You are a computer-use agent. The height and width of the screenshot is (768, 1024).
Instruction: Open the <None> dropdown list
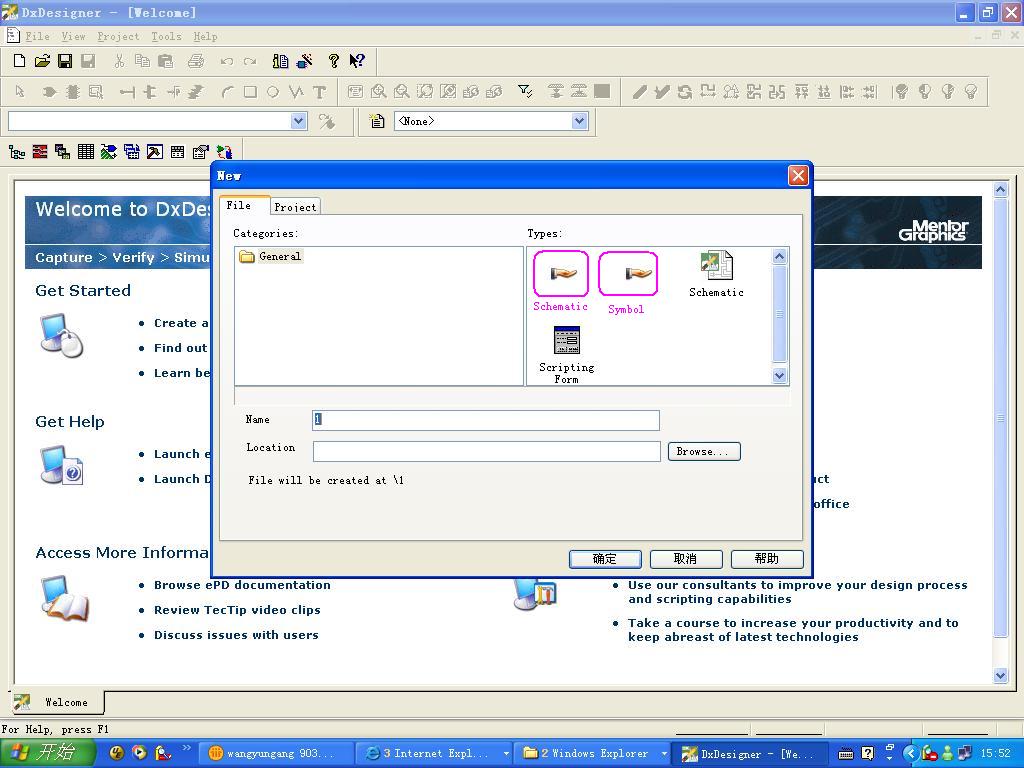(579, 121)
